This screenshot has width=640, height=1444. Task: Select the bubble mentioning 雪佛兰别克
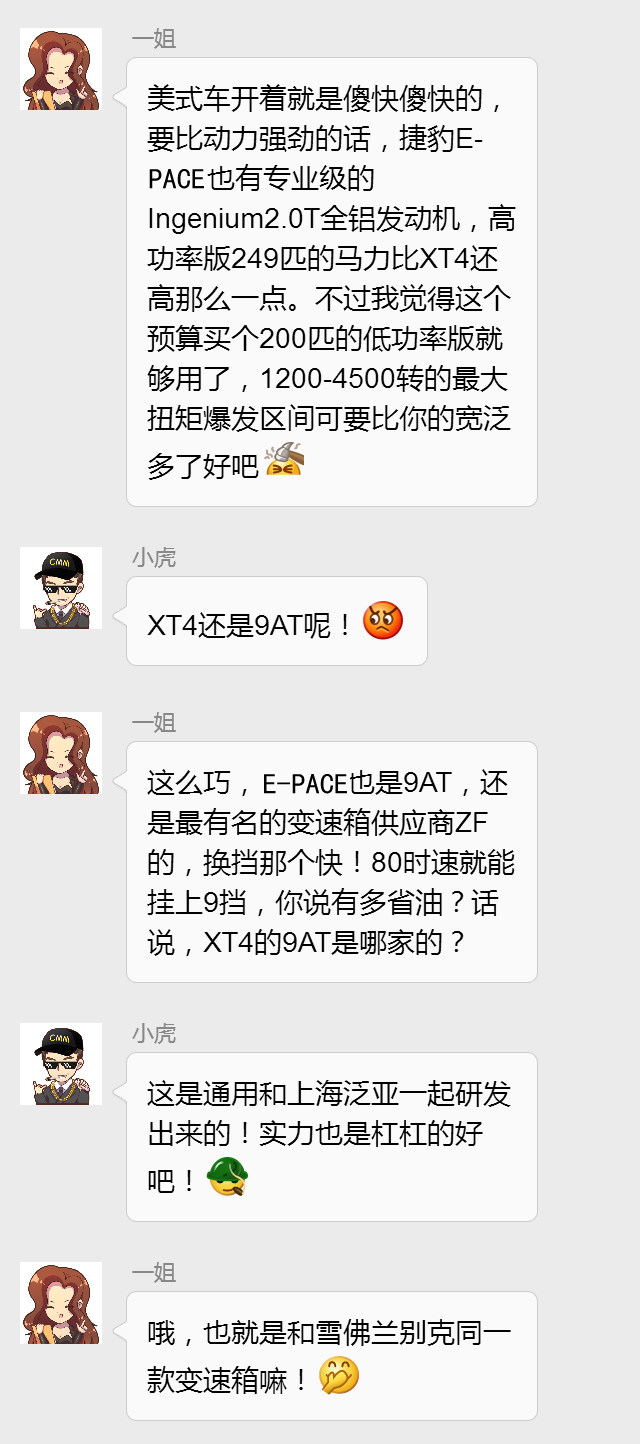pos(332,1356)
